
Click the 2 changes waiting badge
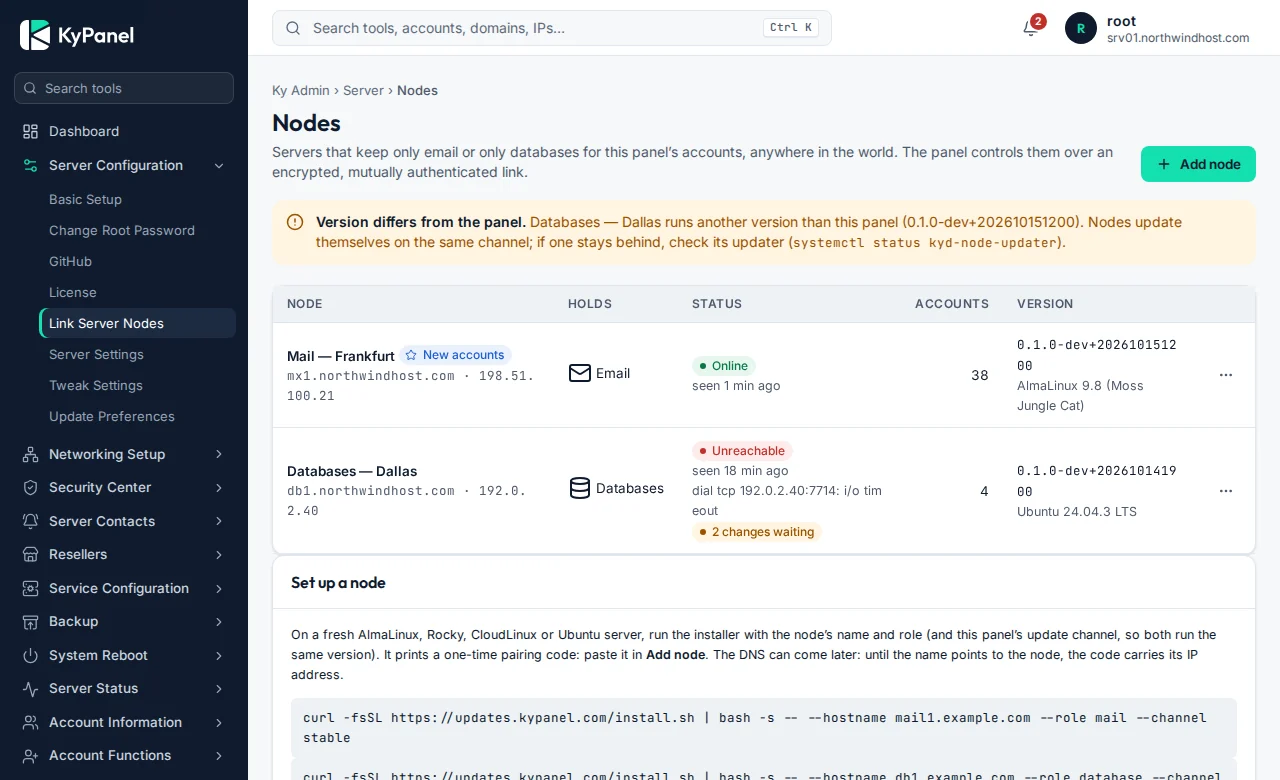(757, 532)
